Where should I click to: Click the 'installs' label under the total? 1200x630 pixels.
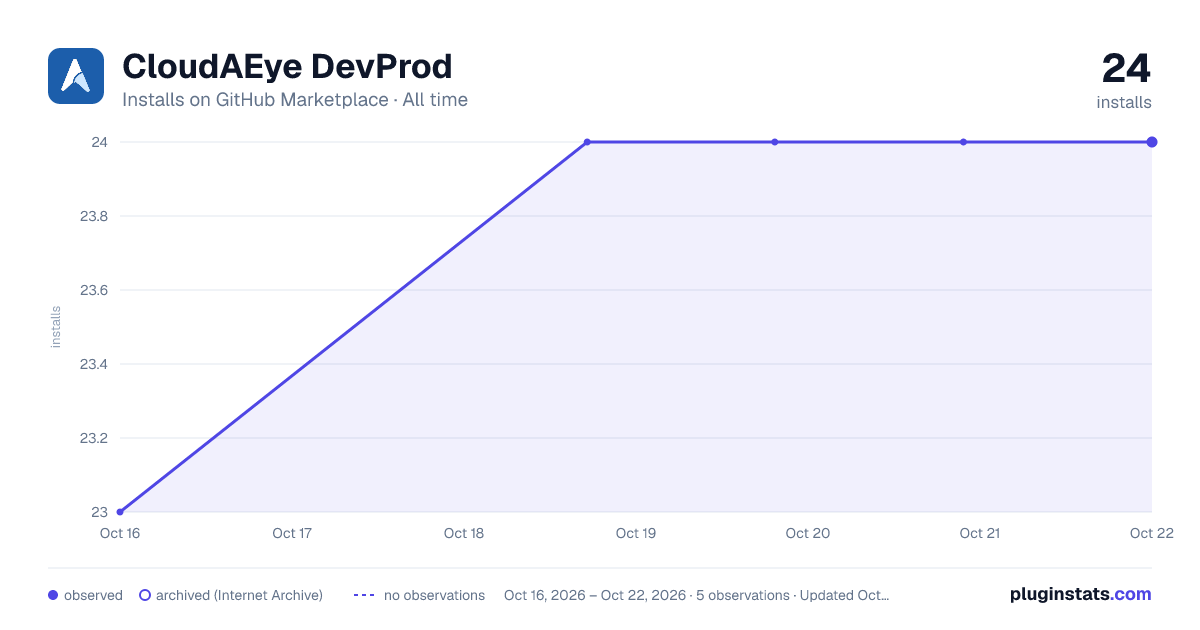tap(1124, 102)
